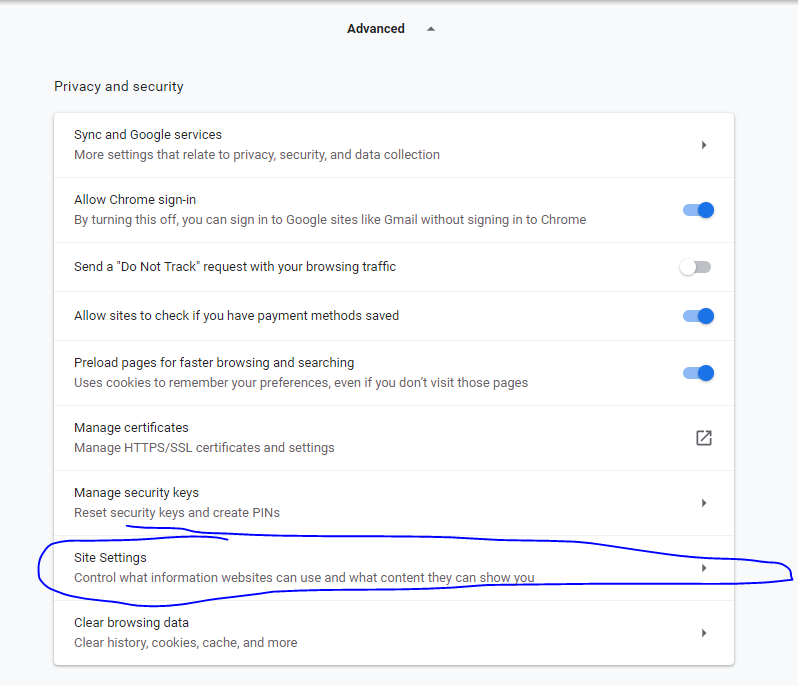Click the payment methods saved setting label
This screenshot has width=798, height=686.
(236, 316)
